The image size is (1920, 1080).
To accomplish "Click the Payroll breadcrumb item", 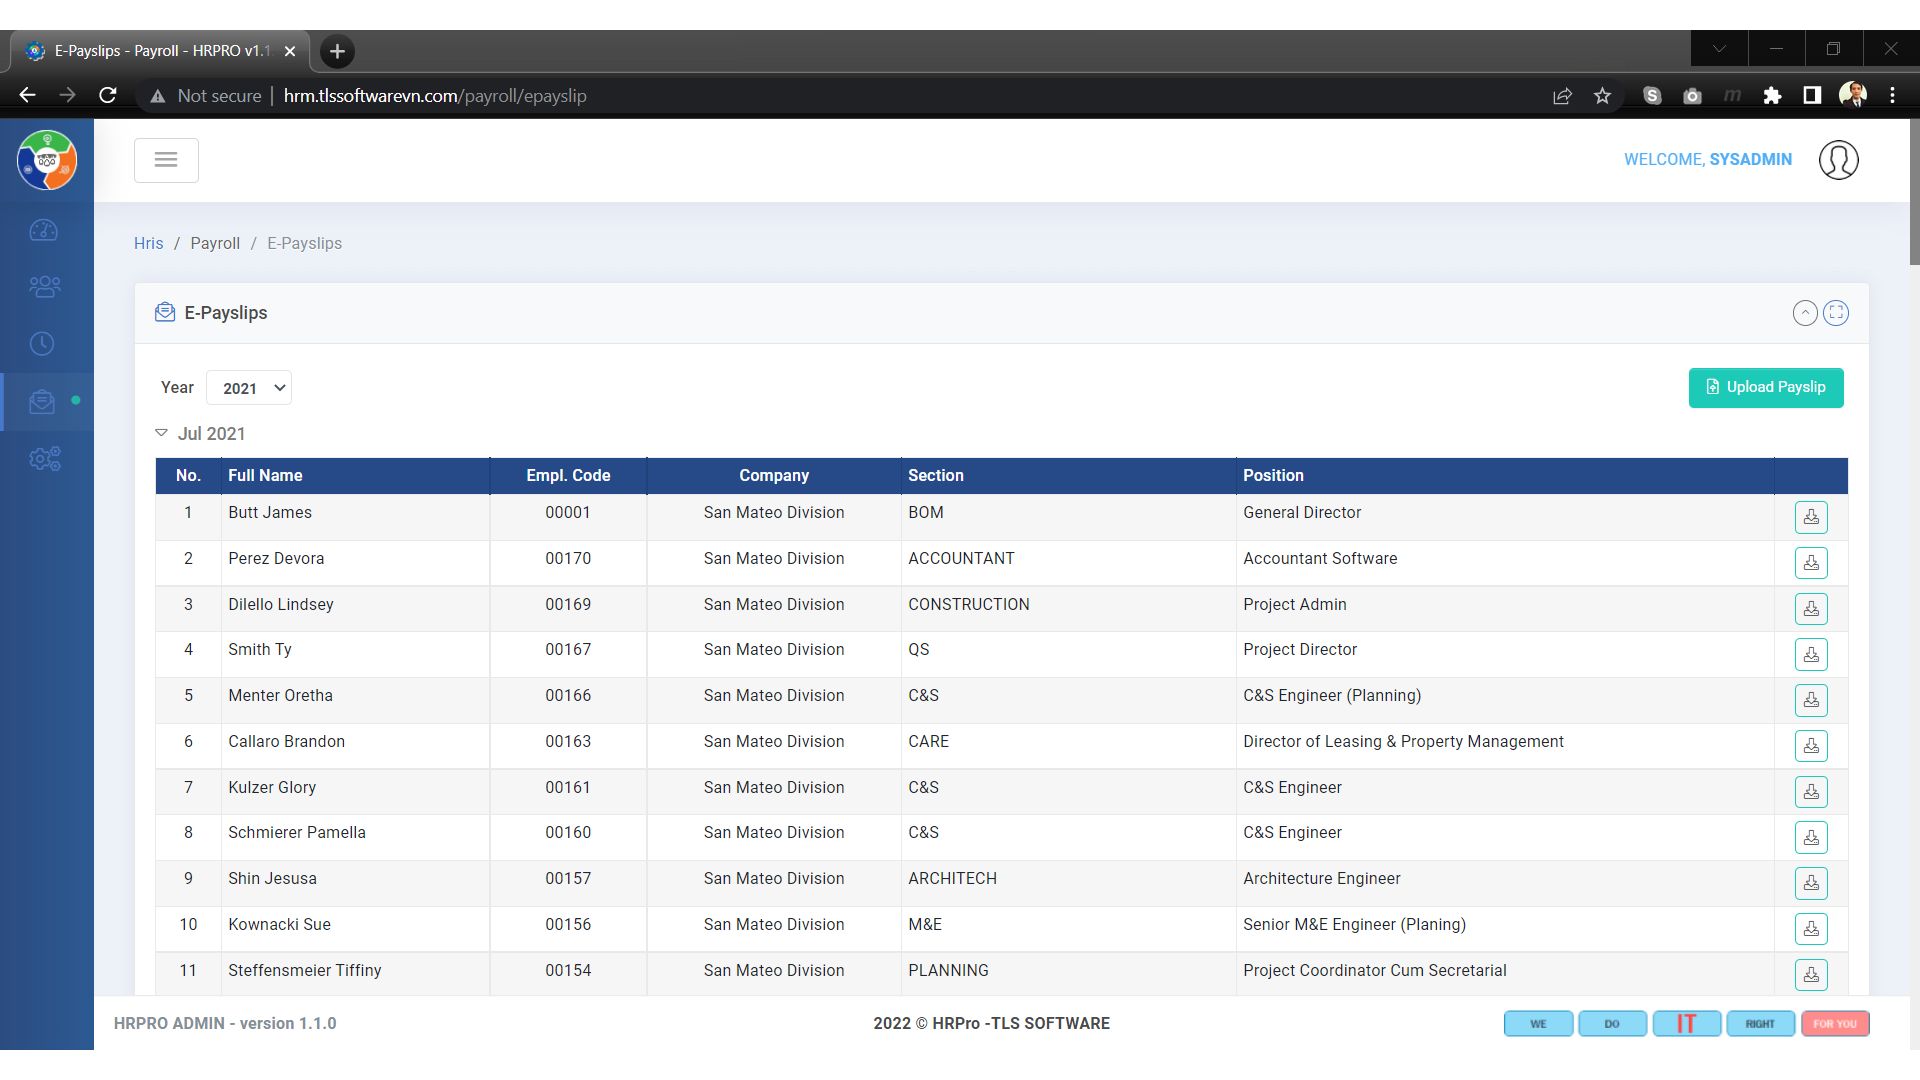I will [x=215, y=243].
